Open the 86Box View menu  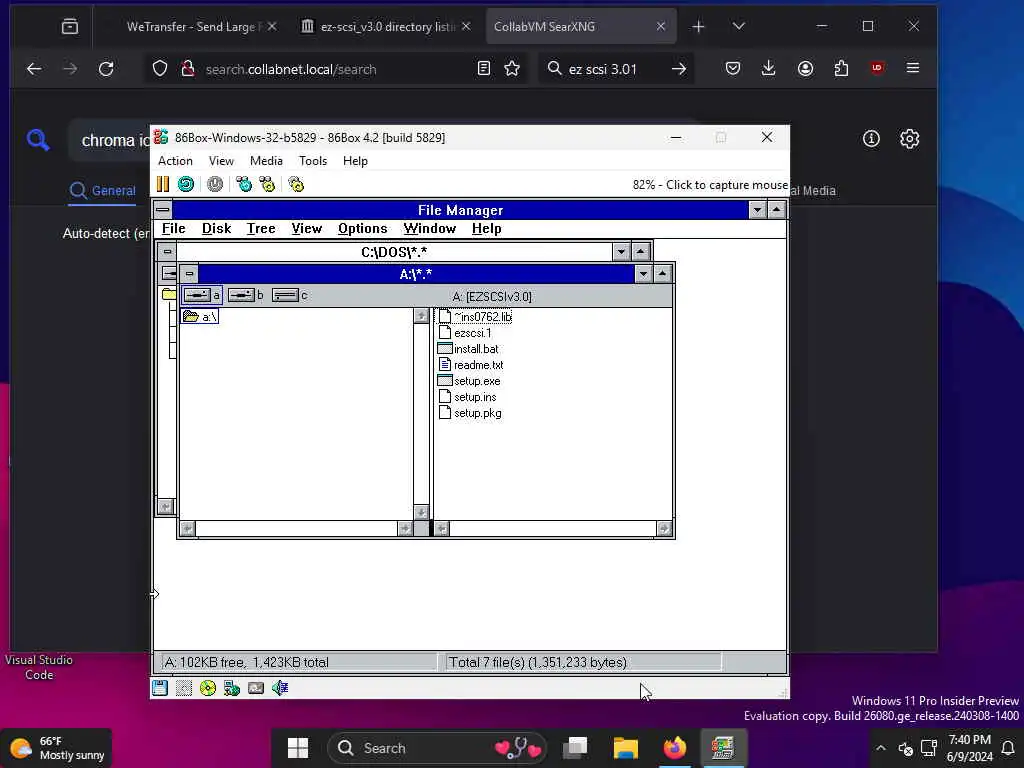tap(221, 161)
